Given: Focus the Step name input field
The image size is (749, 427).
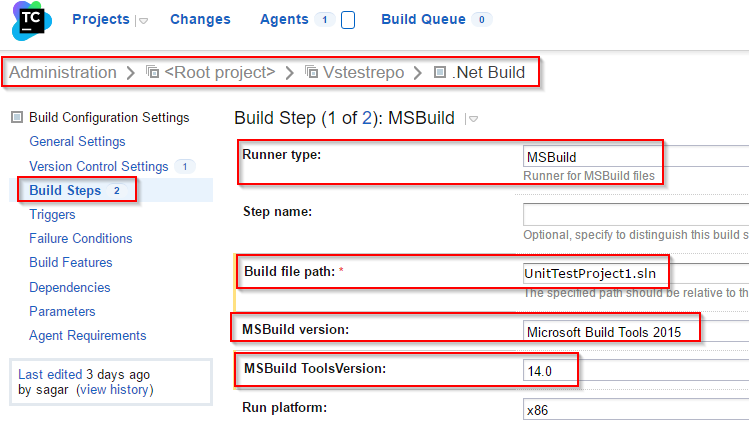Looking at the screenshot, I should (636, 214).
